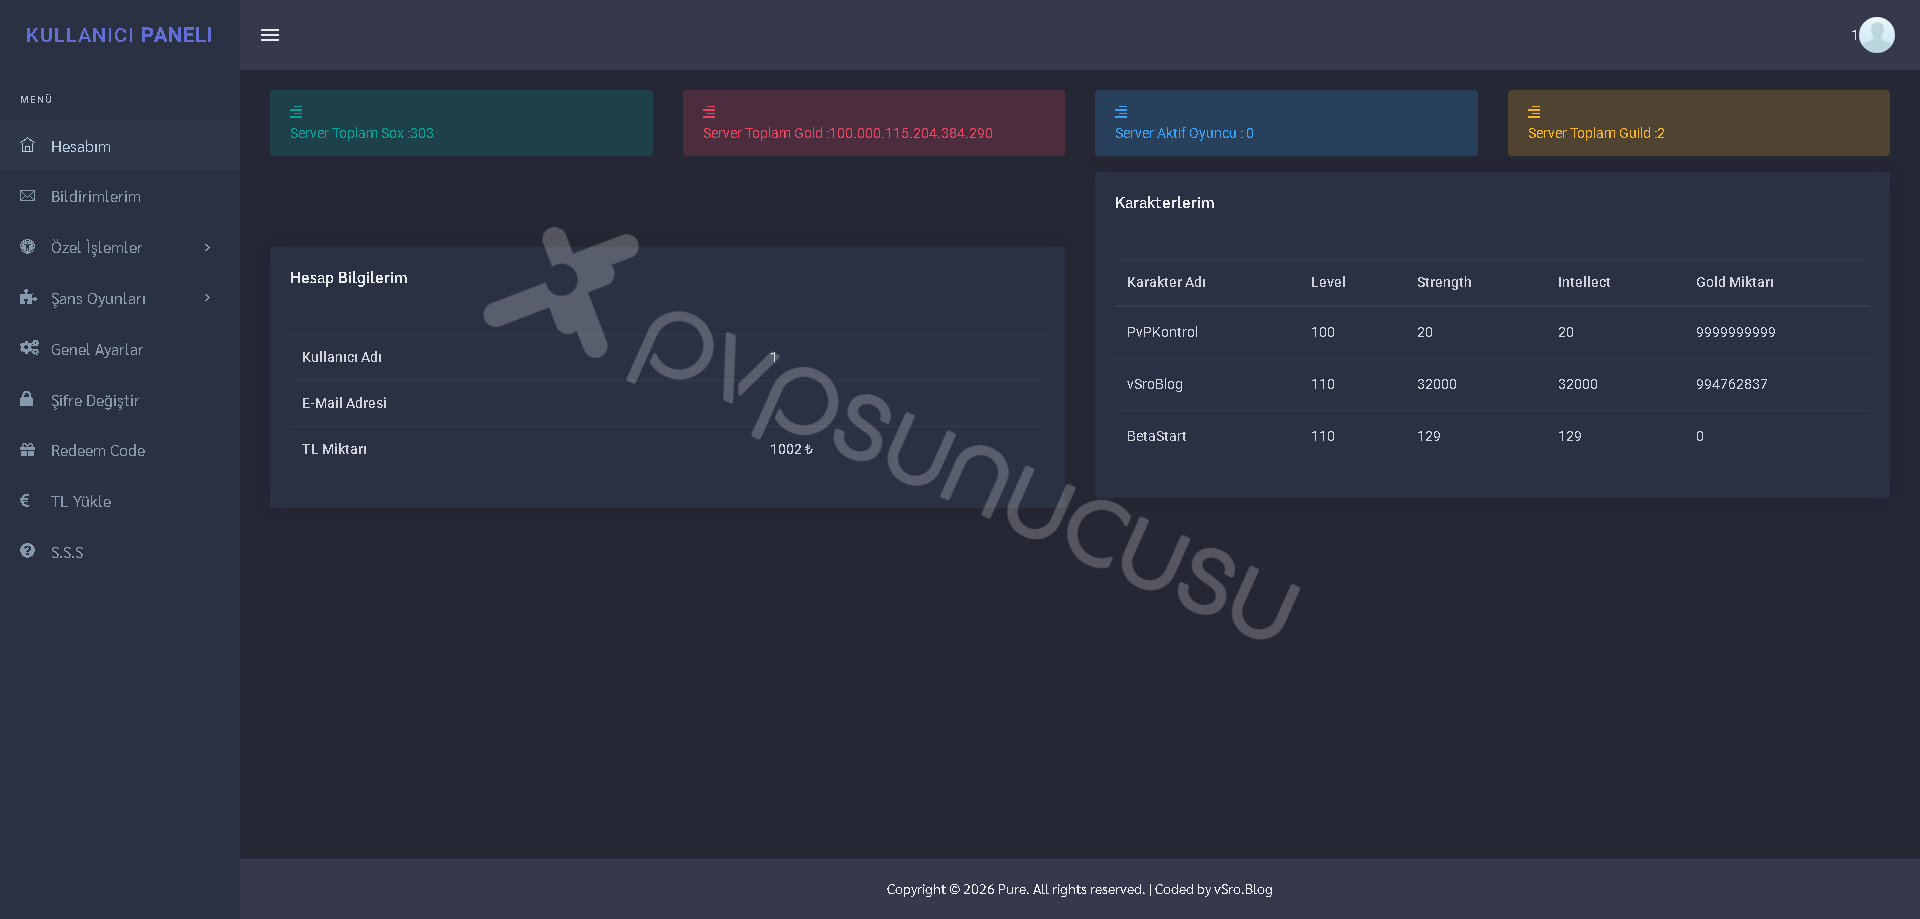Click the home icon beside Hesabım
This screenshot has width=1920, height=919.
[x=28, y=145]
